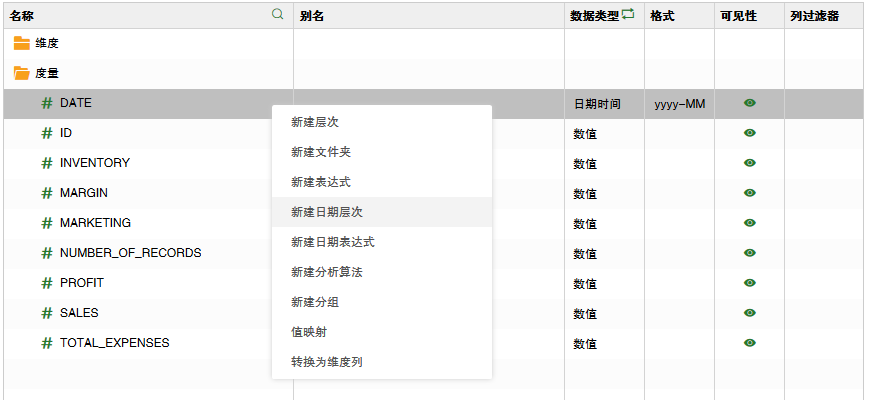871x400 pixels.
Task: Select 转换为维度列 in the context menu
Action: [326, 362]
